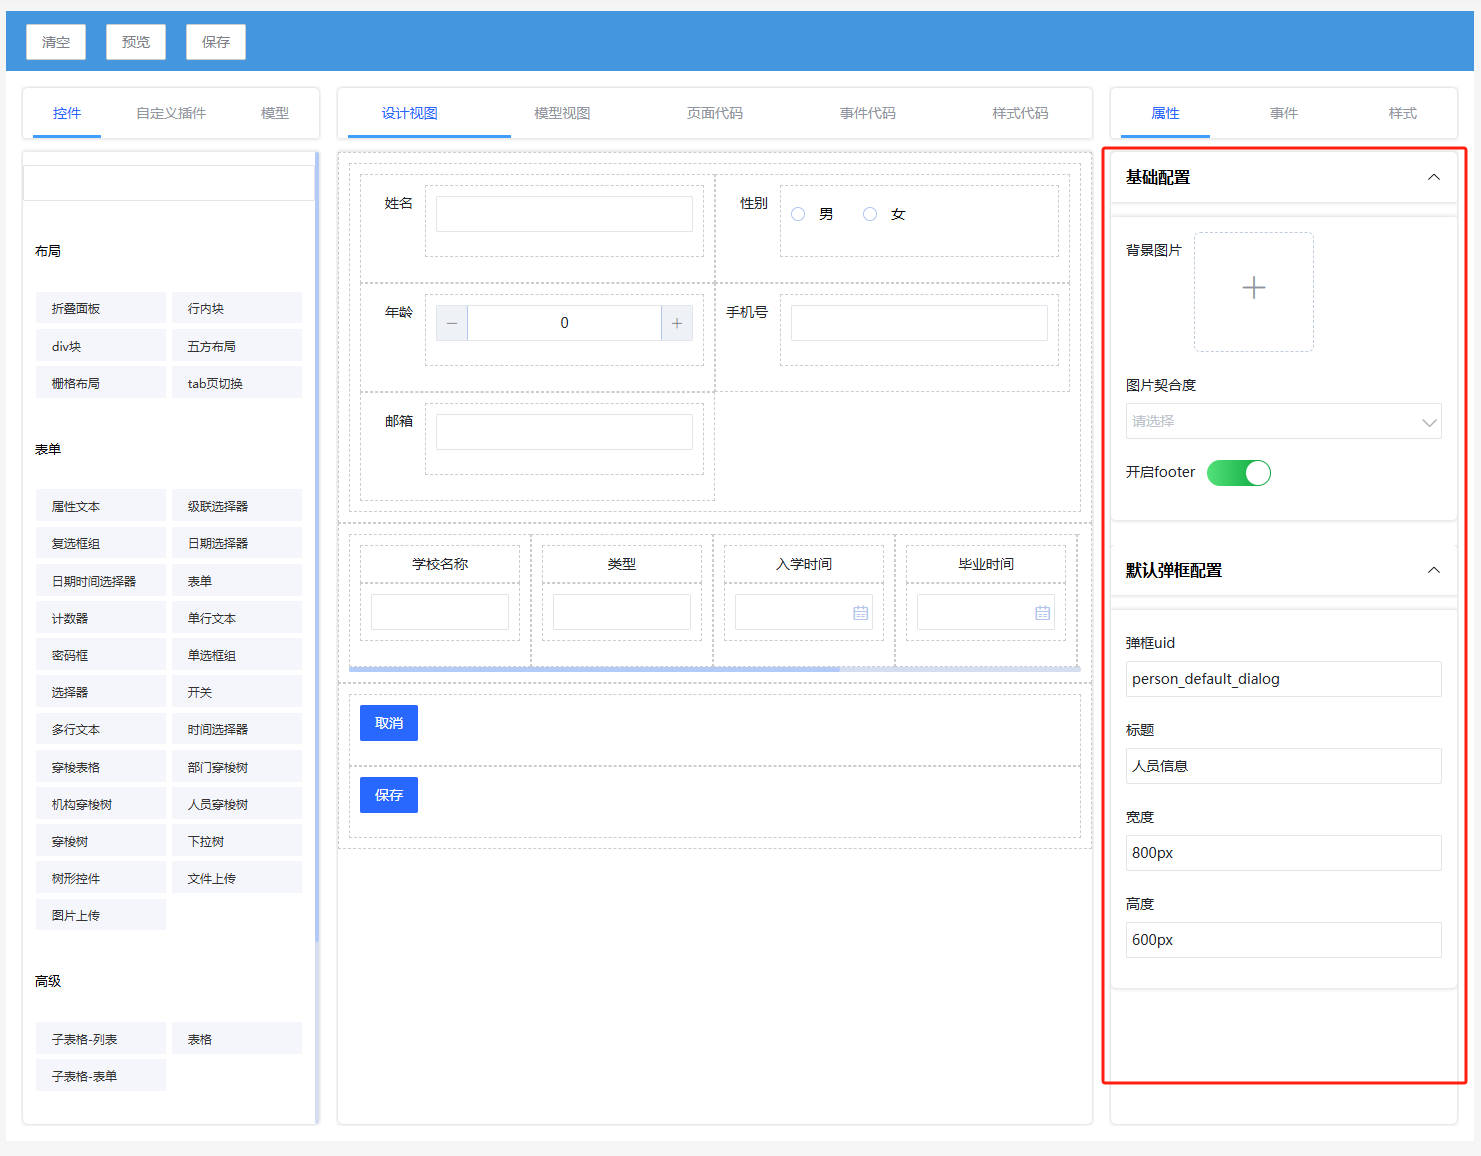Screen dimensions: 1481x1156
Task: Click the 清空 button in top bar
Action: click(x=56, y=42)
